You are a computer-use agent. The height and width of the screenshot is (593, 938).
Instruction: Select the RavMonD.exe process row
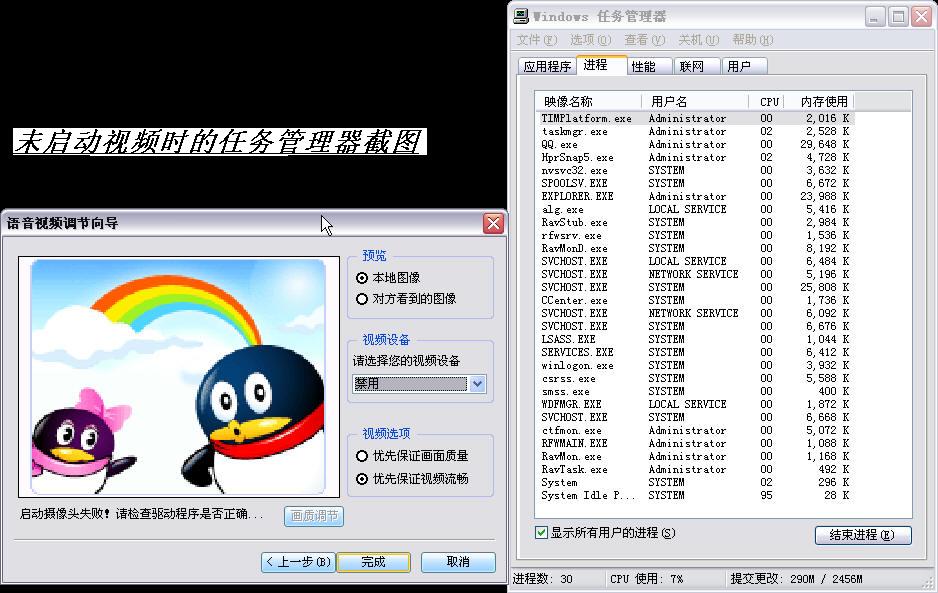tap(695, 248)
